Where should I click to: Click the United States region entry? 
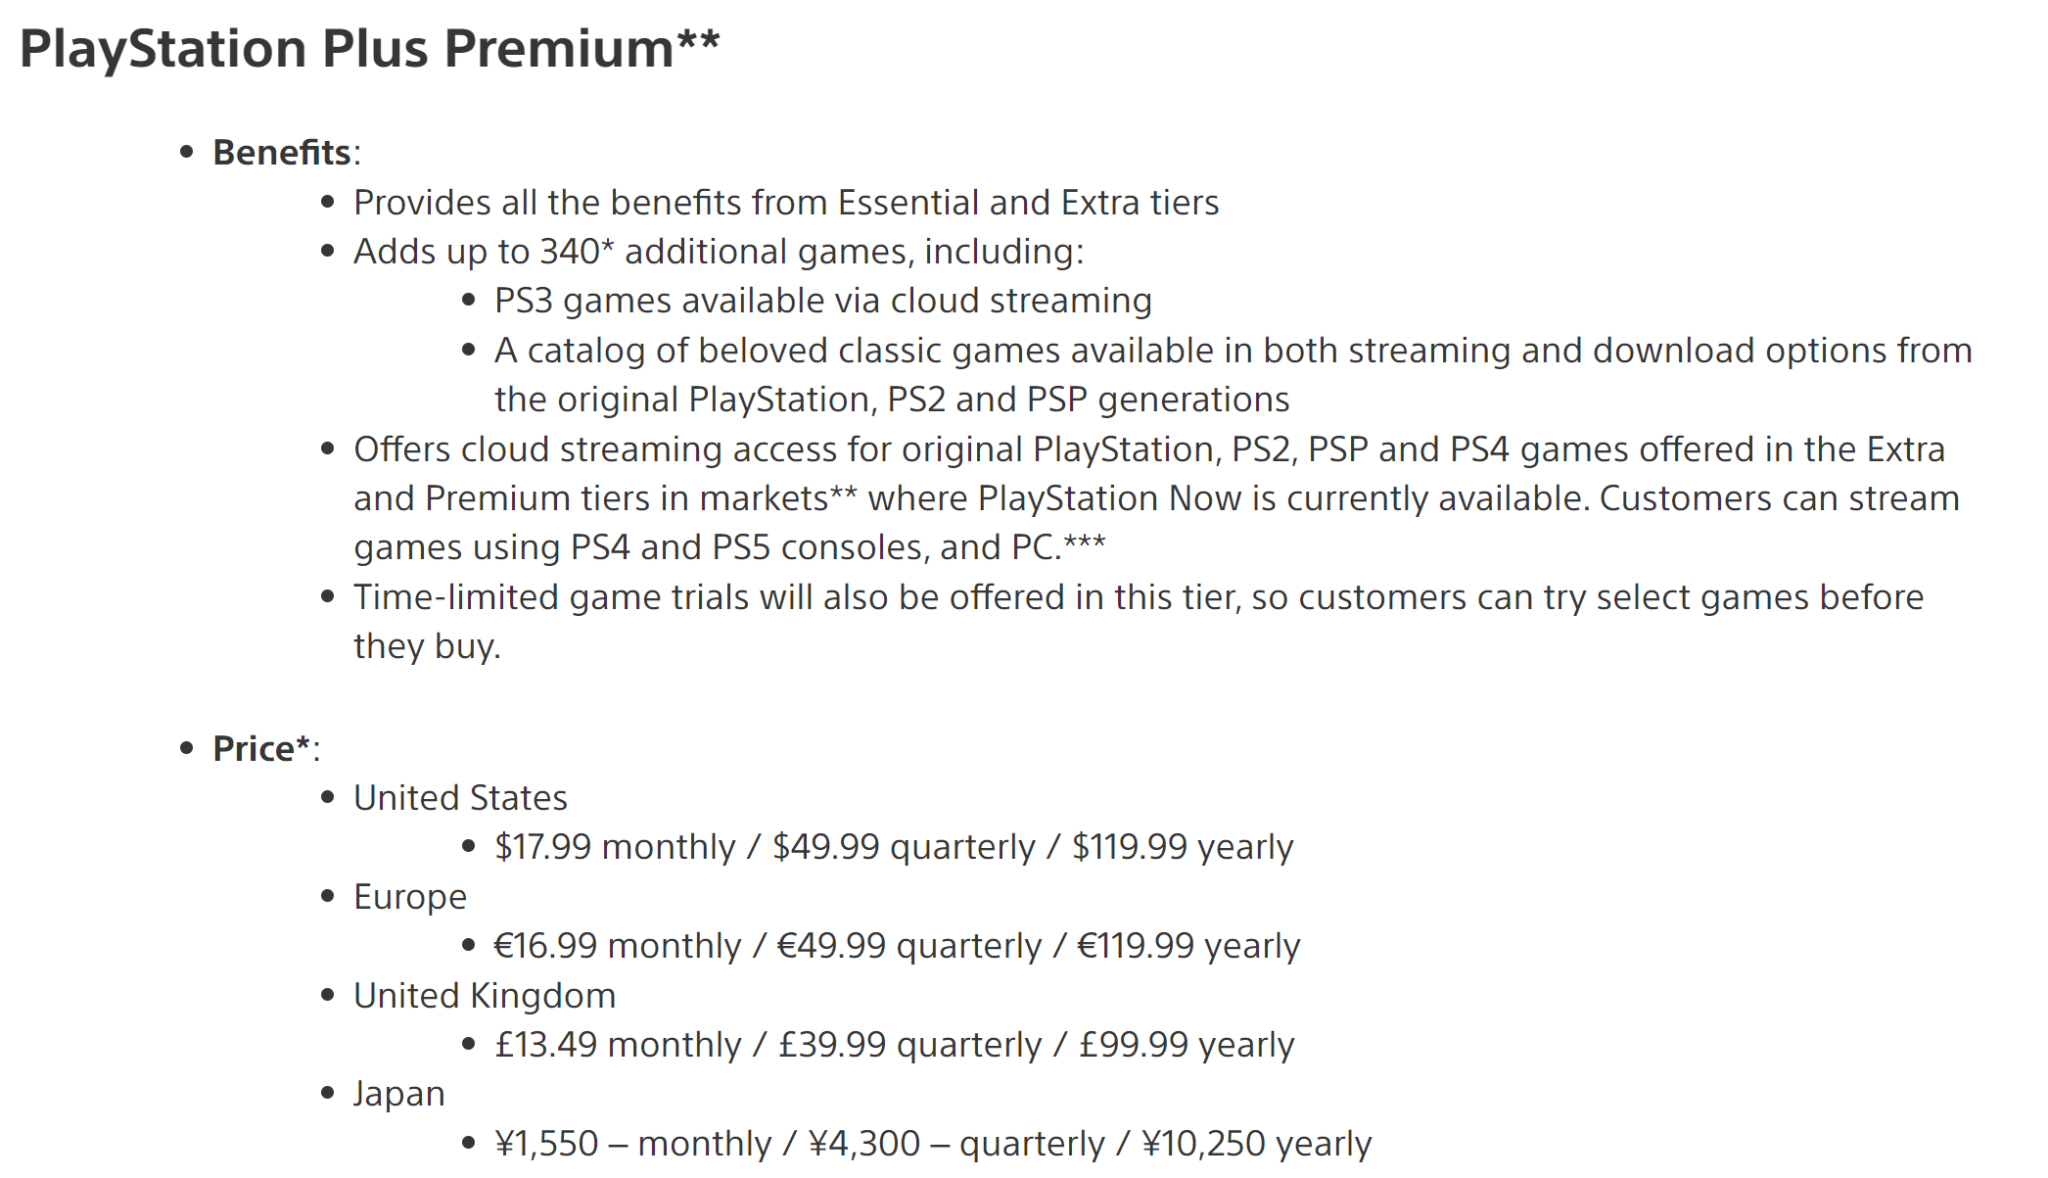[460, 797]
